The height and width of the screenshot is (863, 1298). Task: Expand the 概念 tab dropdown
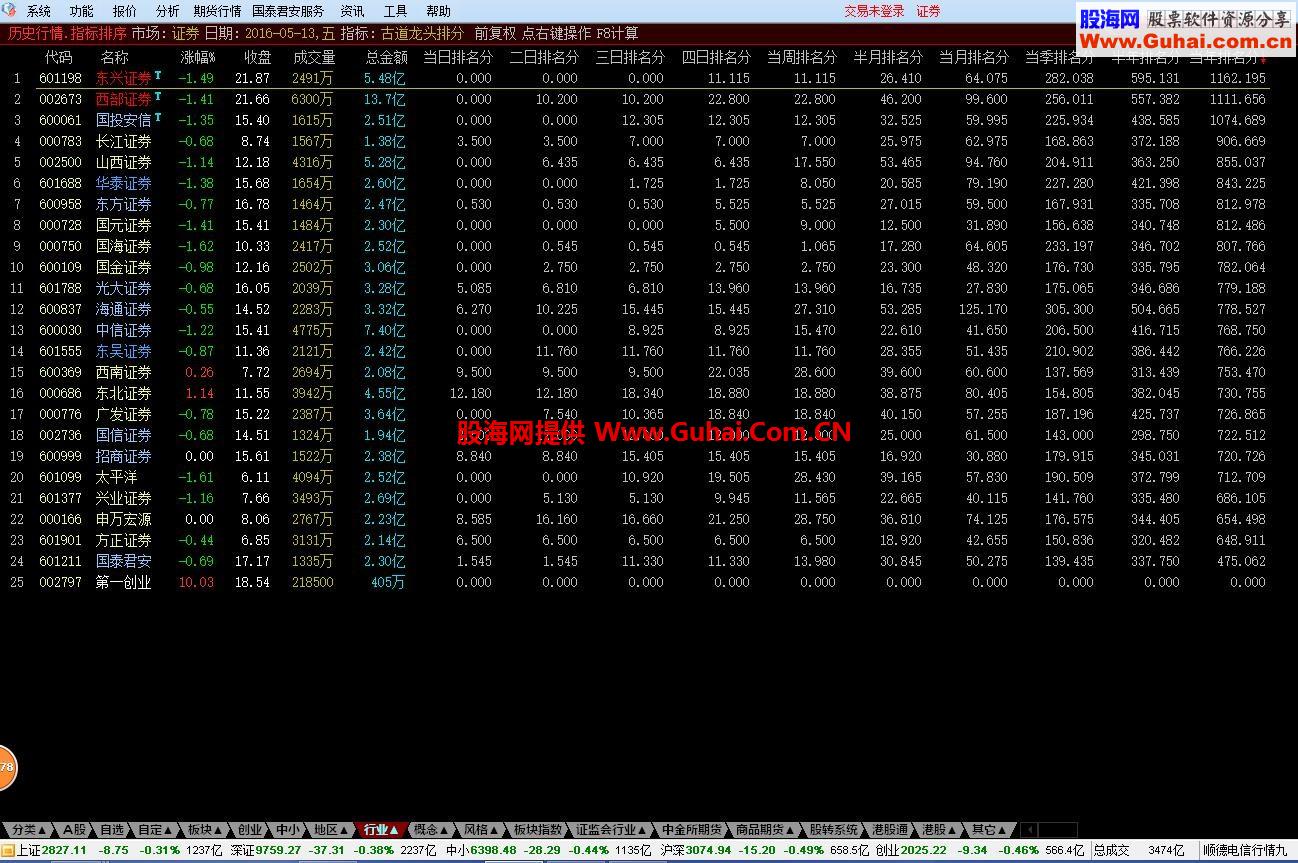444,829
